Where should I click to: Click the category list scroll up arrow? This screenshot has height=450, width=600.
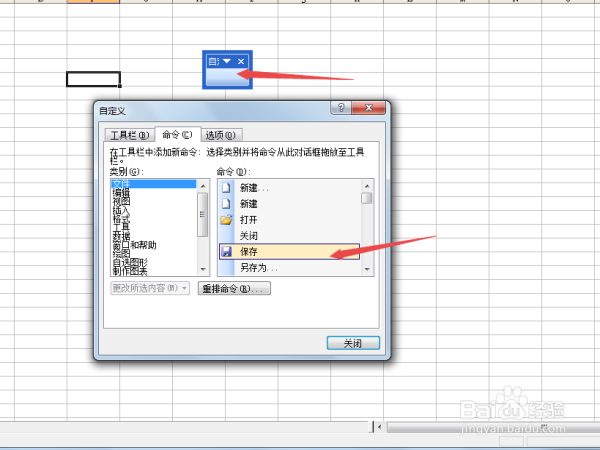[x=203, y=186]
